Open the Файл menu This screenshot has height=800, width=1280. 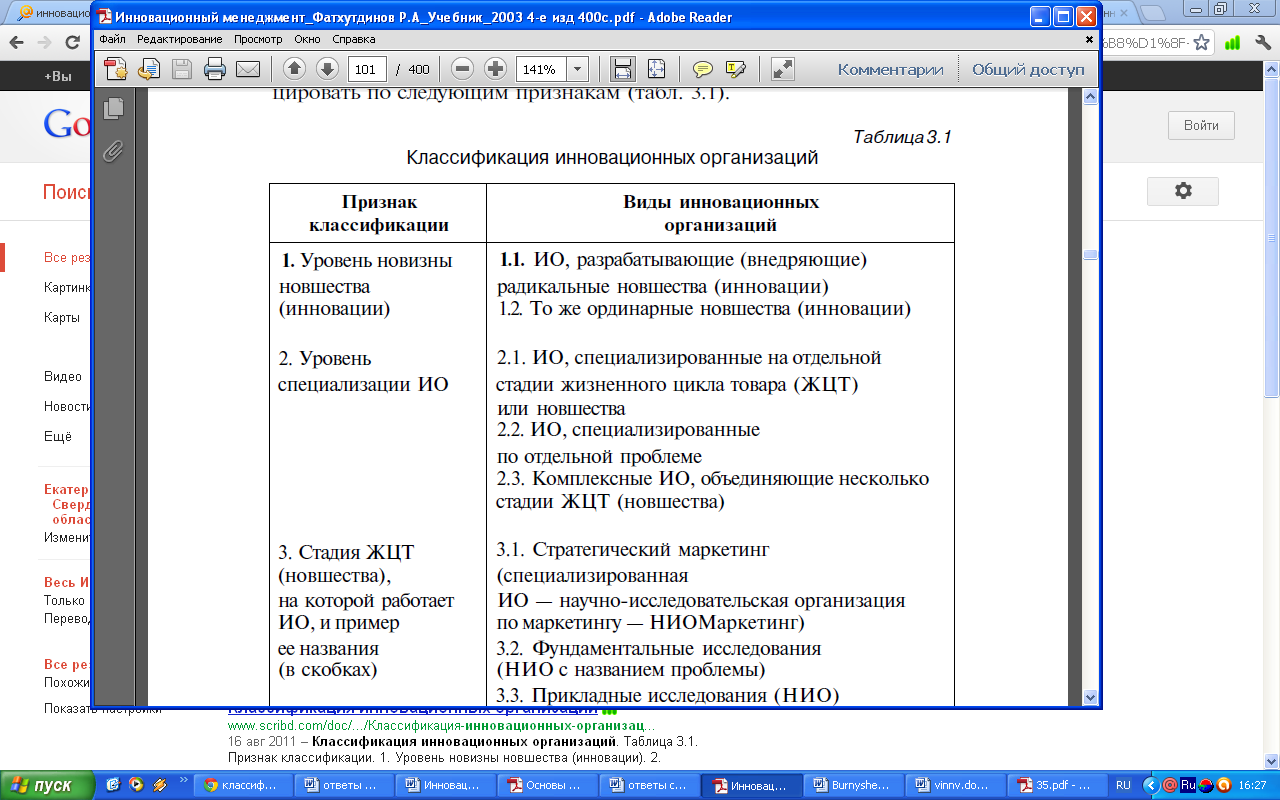(x=112, y=39)
